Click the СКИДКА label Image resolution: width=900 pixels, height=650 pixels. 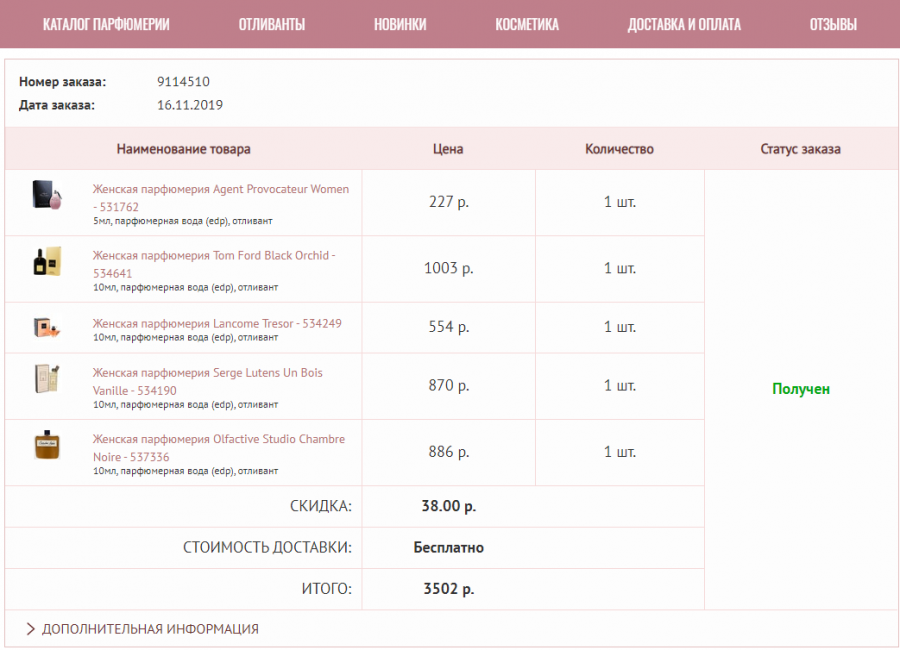[x=320, y=506]
